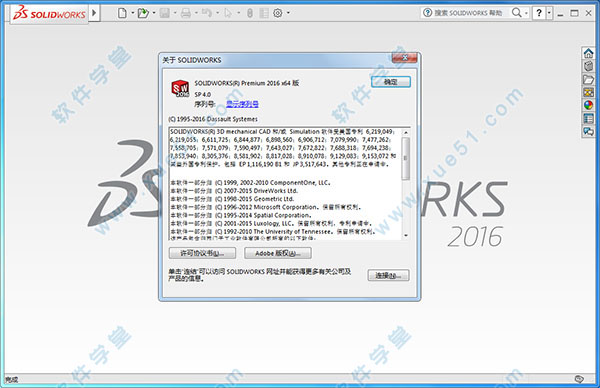
Task: Expand the Options gear dropdown arrow
Action: 288,13
